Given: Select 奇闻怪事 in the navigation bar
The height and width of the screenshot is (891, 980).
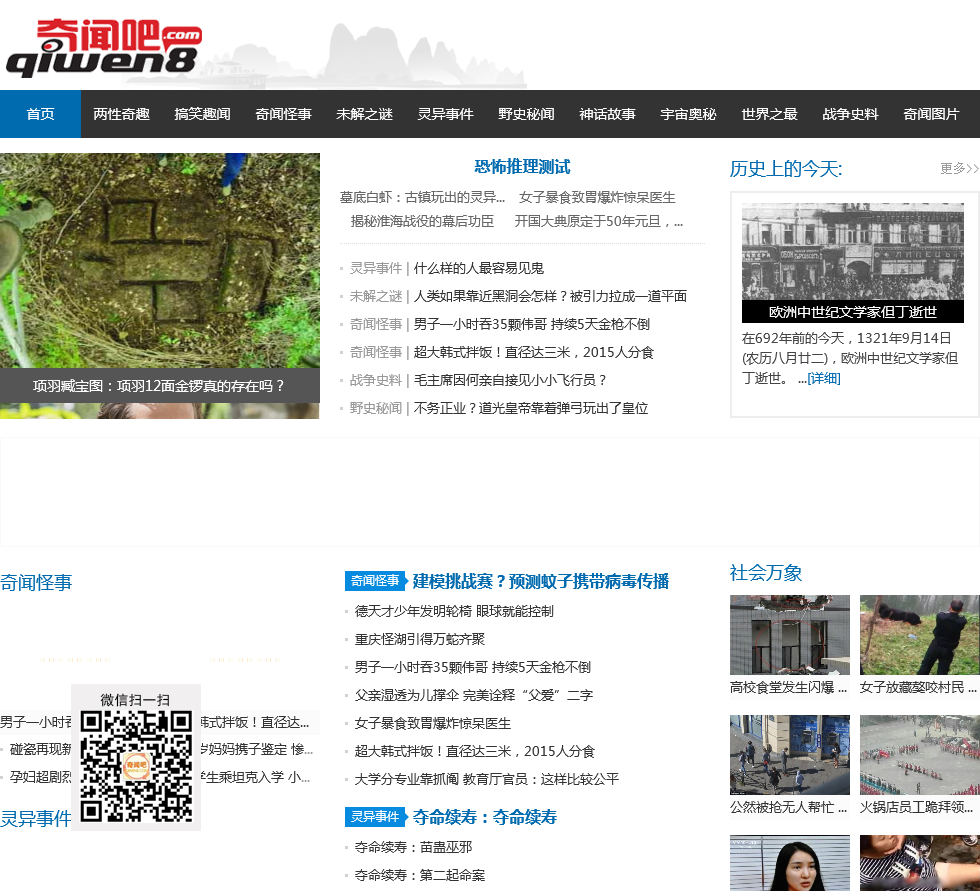Looking at the screenshot, I should (283, 114).
